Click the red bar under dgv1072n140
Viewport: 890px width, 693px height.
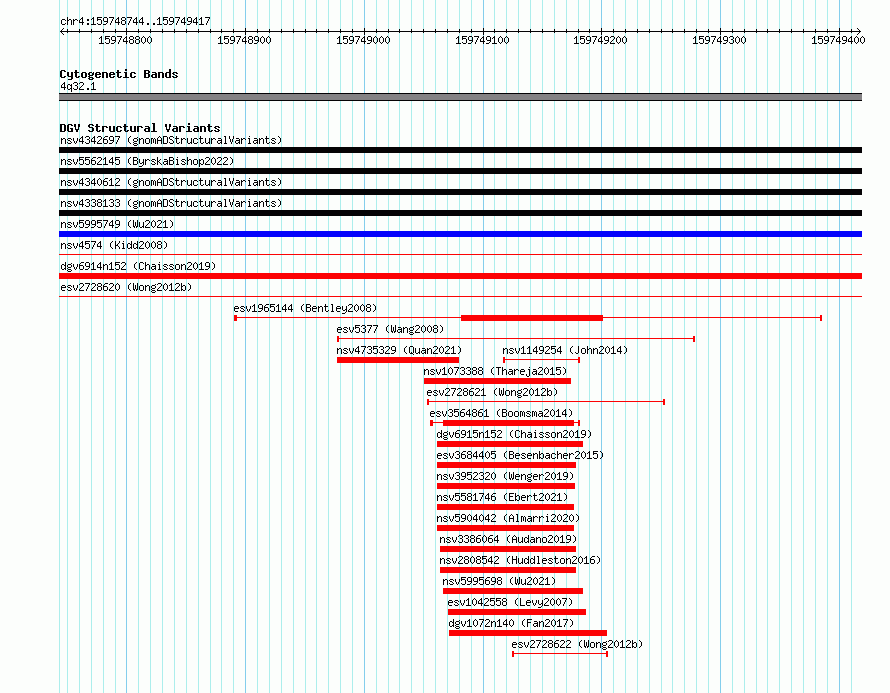point(528,633)
